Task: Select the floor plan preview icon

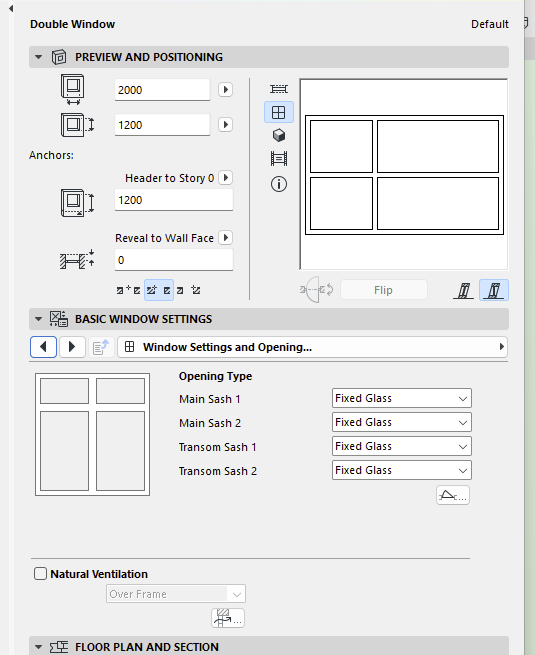Action: tap(279, 89)
